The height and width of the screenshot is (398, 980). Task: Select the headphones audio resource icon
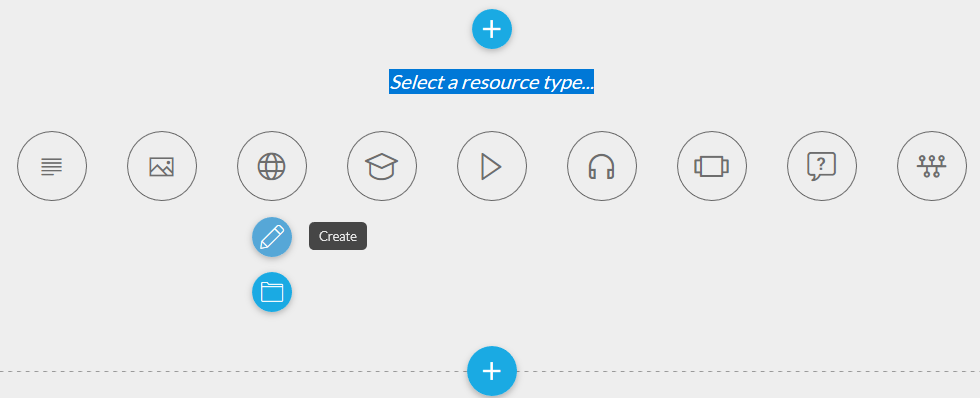[602, 166]
